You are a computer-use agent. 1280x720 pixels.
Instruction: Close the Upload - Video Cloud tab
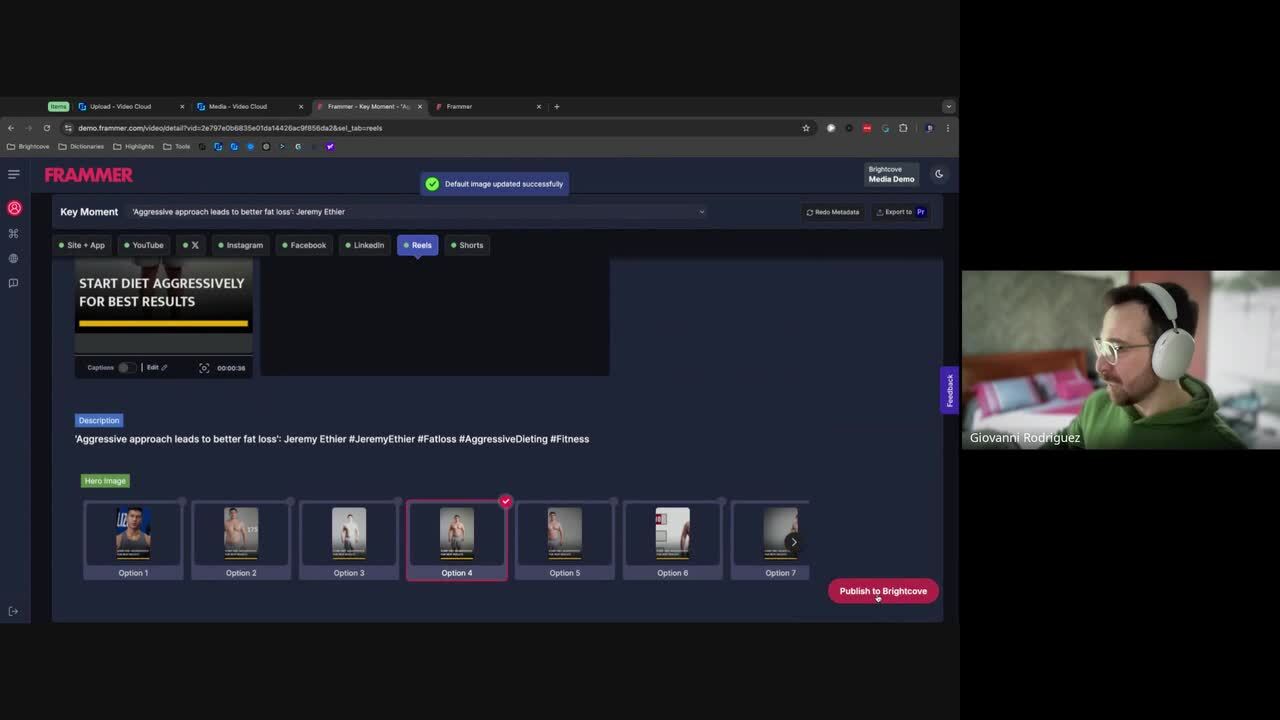(x=182, y=106)
